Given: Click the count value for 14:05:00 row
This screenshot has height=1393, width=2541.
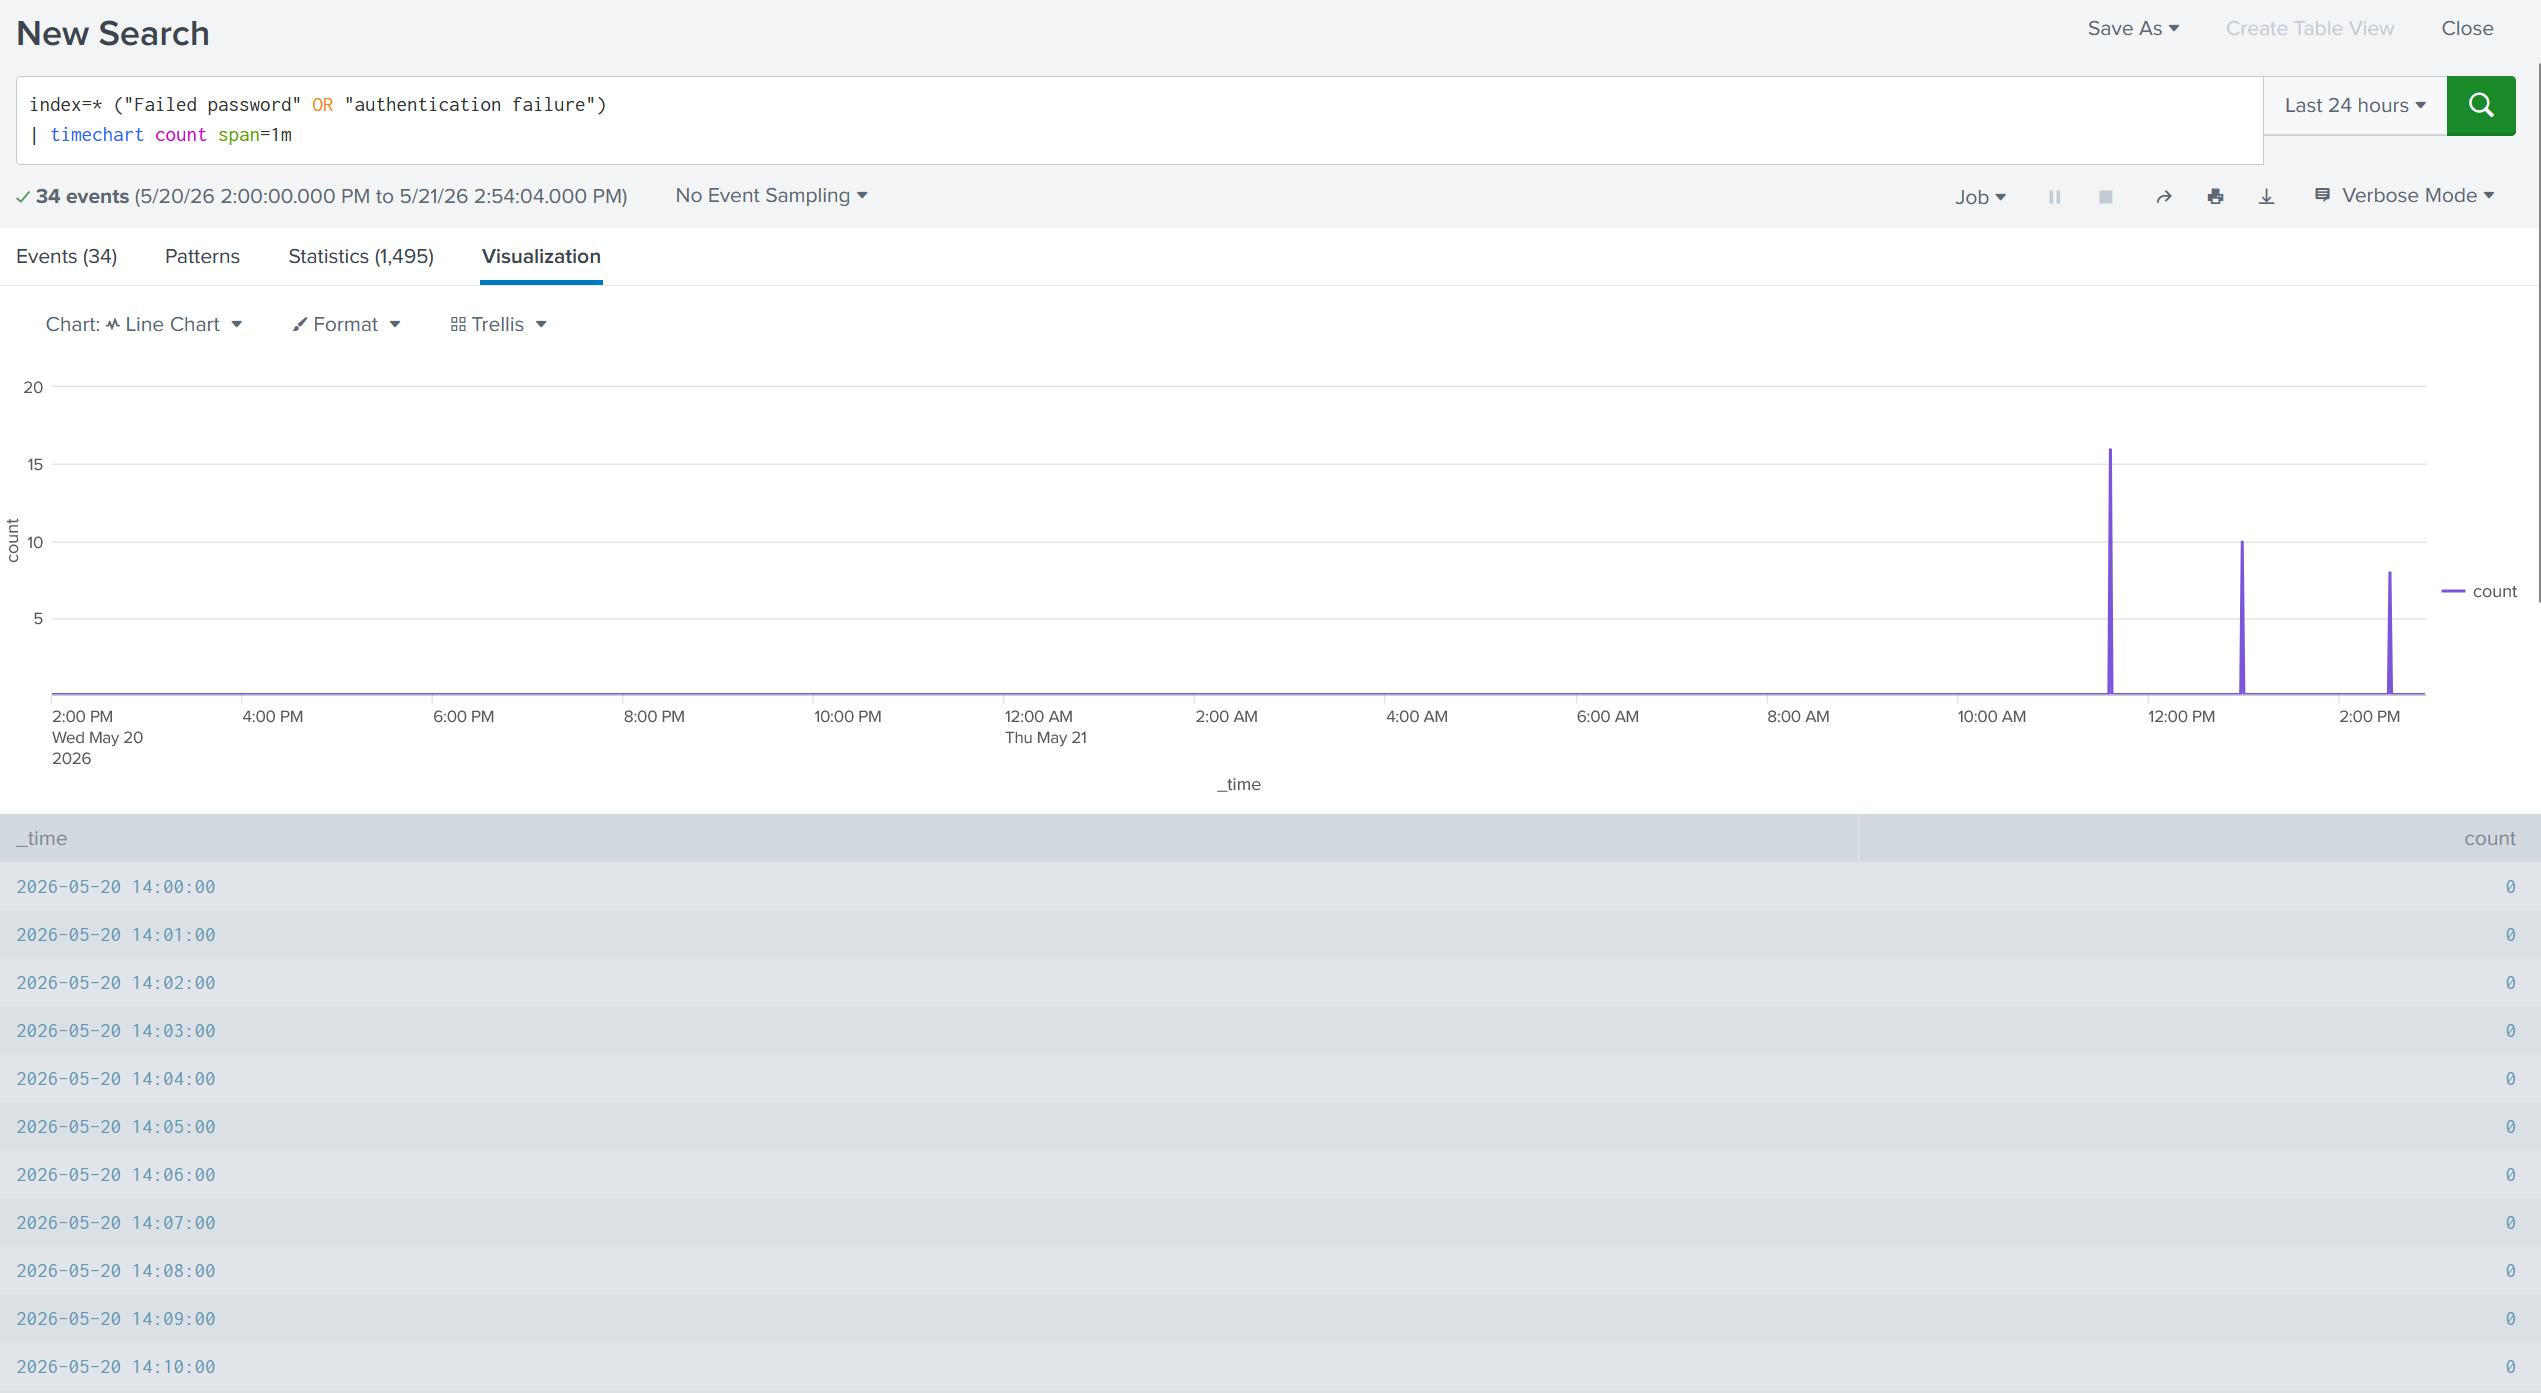Looking at the screenshot, I should click(x=2510, y=1126).
